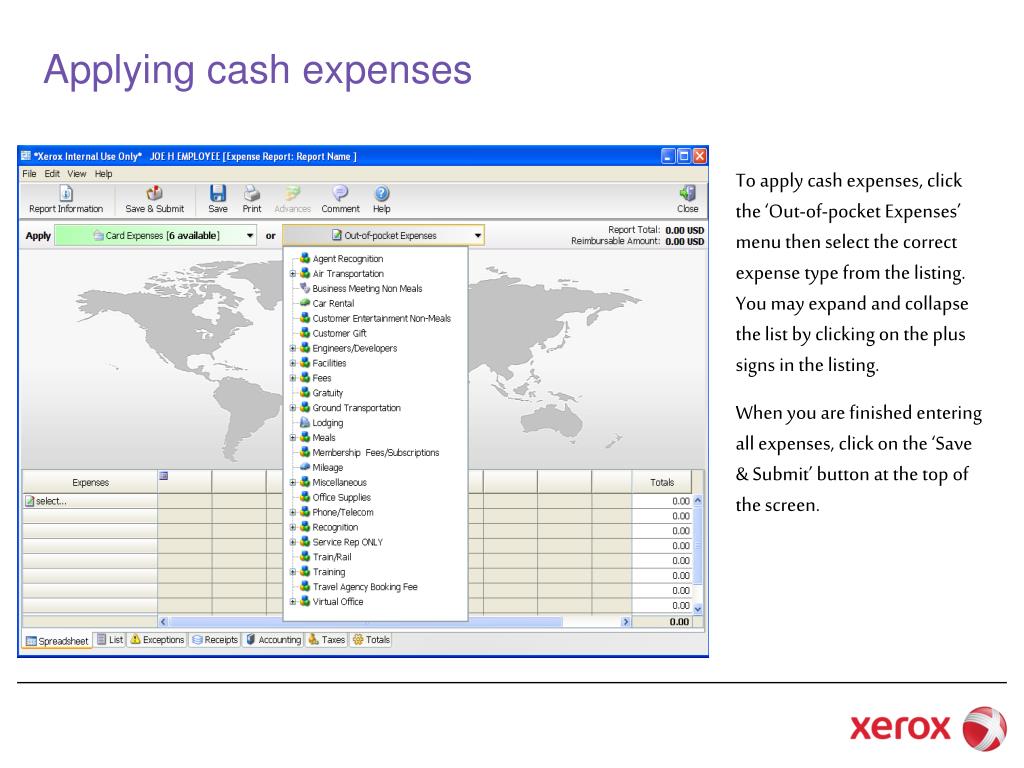
Task: Click the Save & Submit toolbar icon
Action: 154,200
